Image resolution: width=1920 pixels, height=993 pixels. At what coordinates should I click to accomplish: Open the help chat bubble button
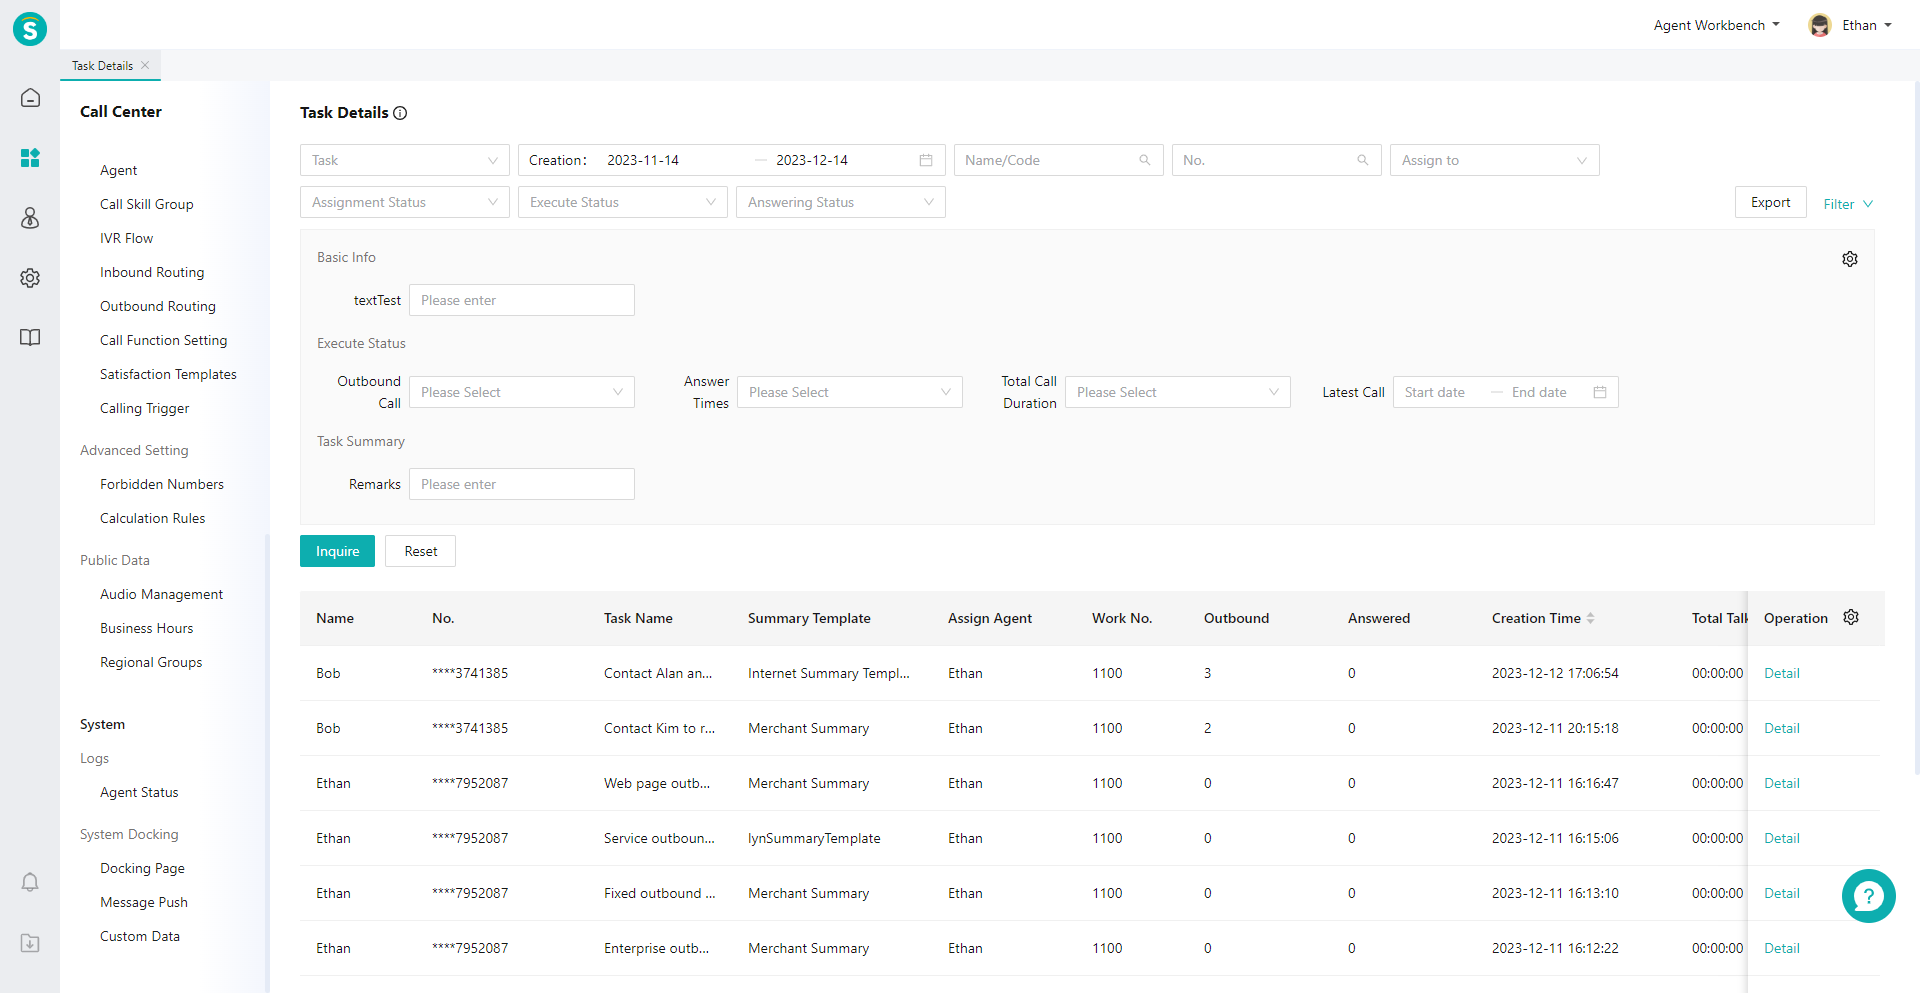1868,896
